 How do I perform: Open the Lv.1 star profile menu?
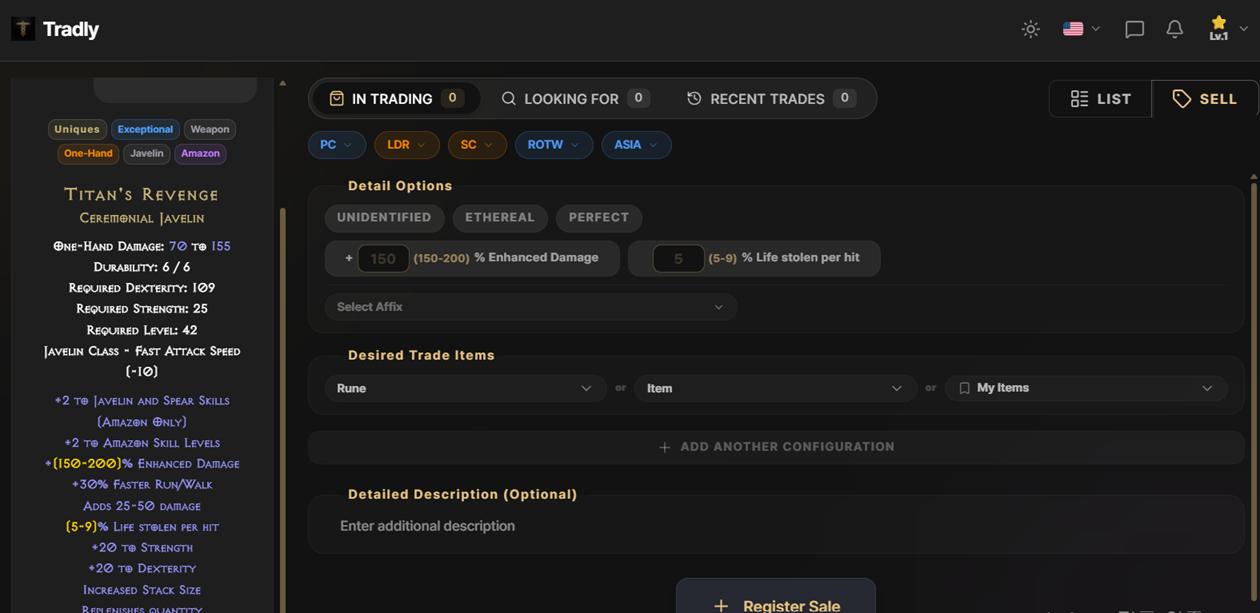click(x=1228, y=29)
